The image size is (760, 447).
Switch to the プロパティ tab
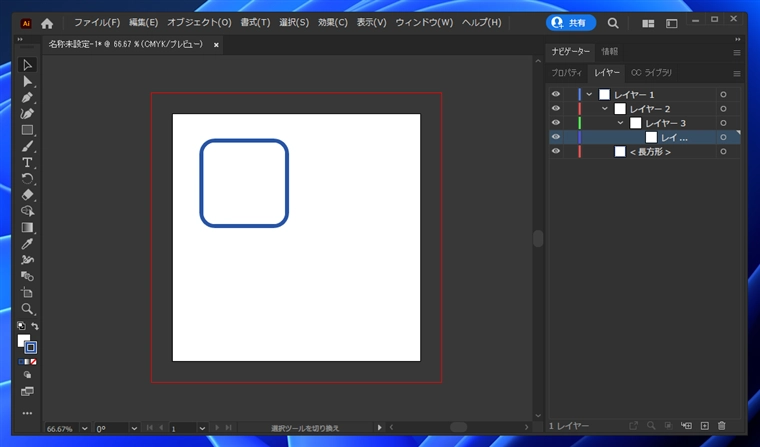(567, 73)
